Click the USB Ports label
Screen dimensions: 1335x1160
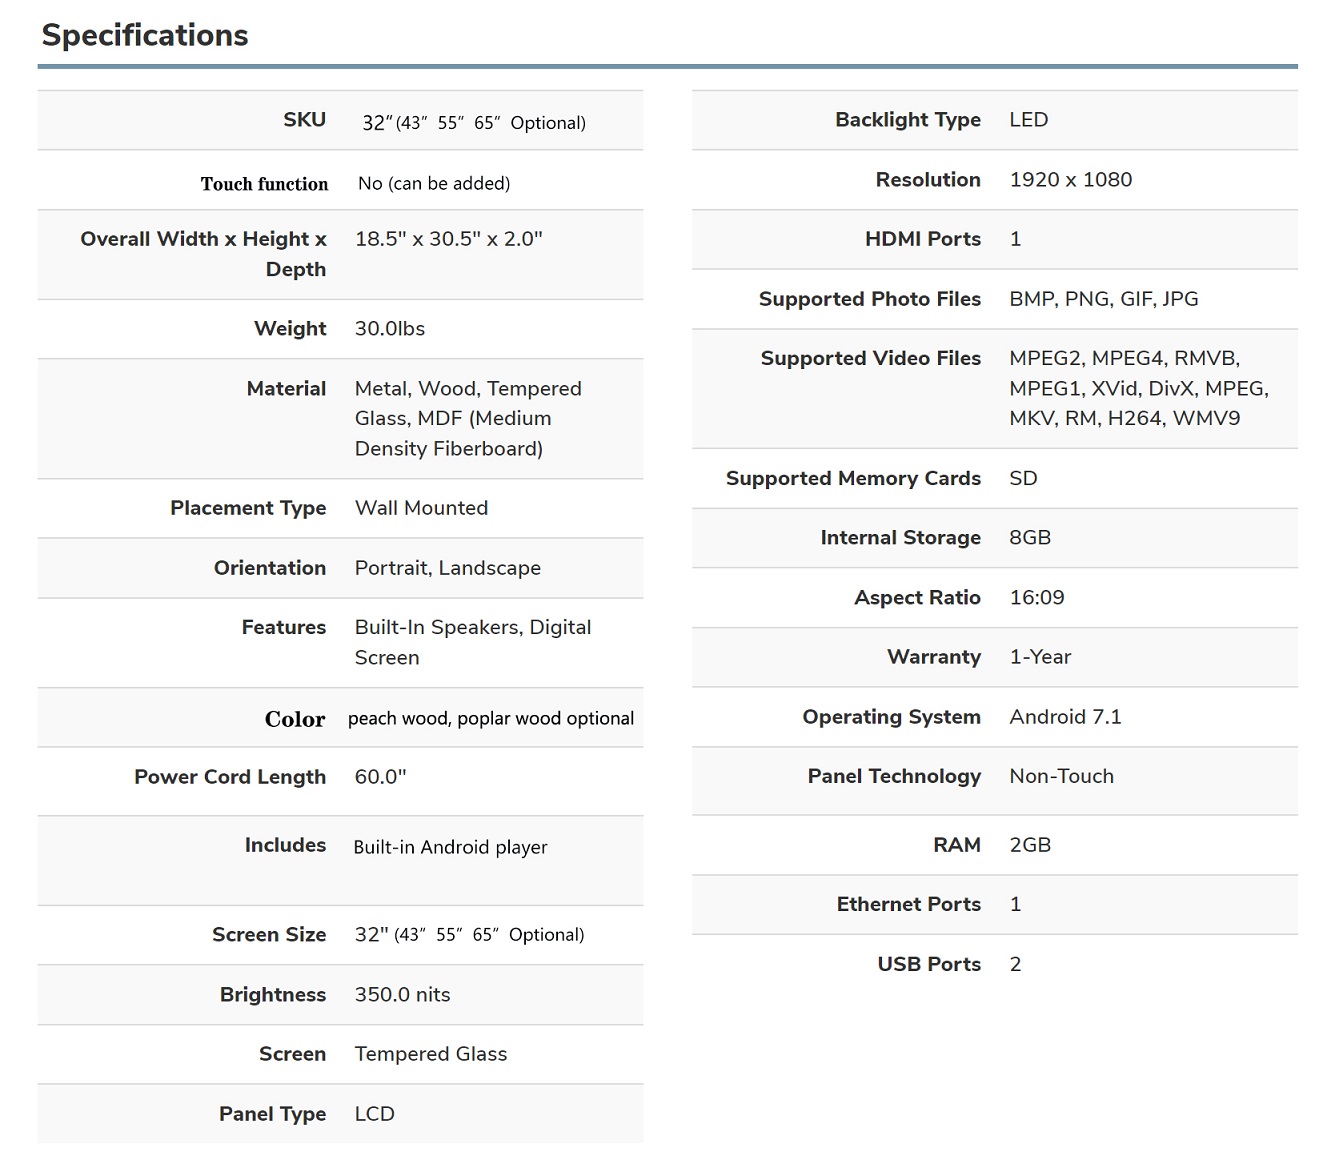[x=928, y=964]
